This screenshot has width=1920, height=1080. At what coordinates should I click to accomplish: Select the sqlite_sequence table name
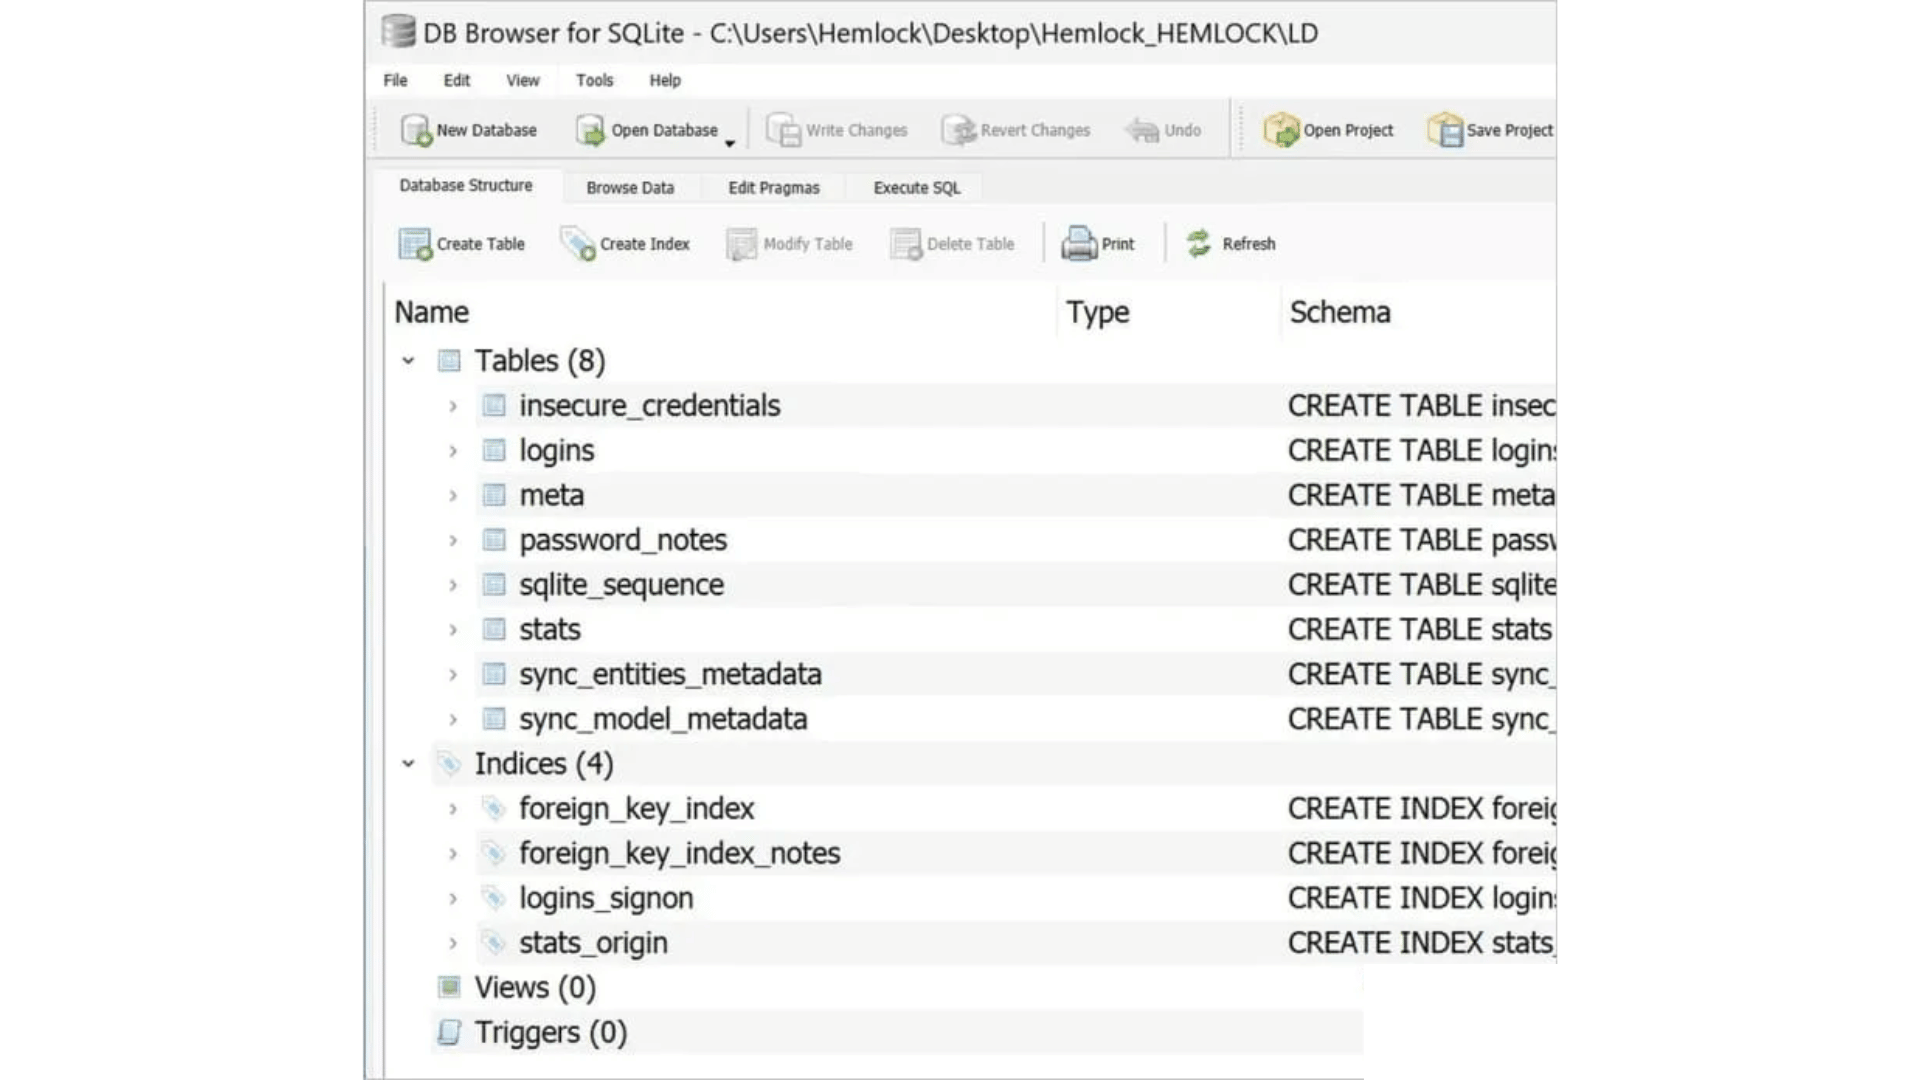click(x=621, y=585)
